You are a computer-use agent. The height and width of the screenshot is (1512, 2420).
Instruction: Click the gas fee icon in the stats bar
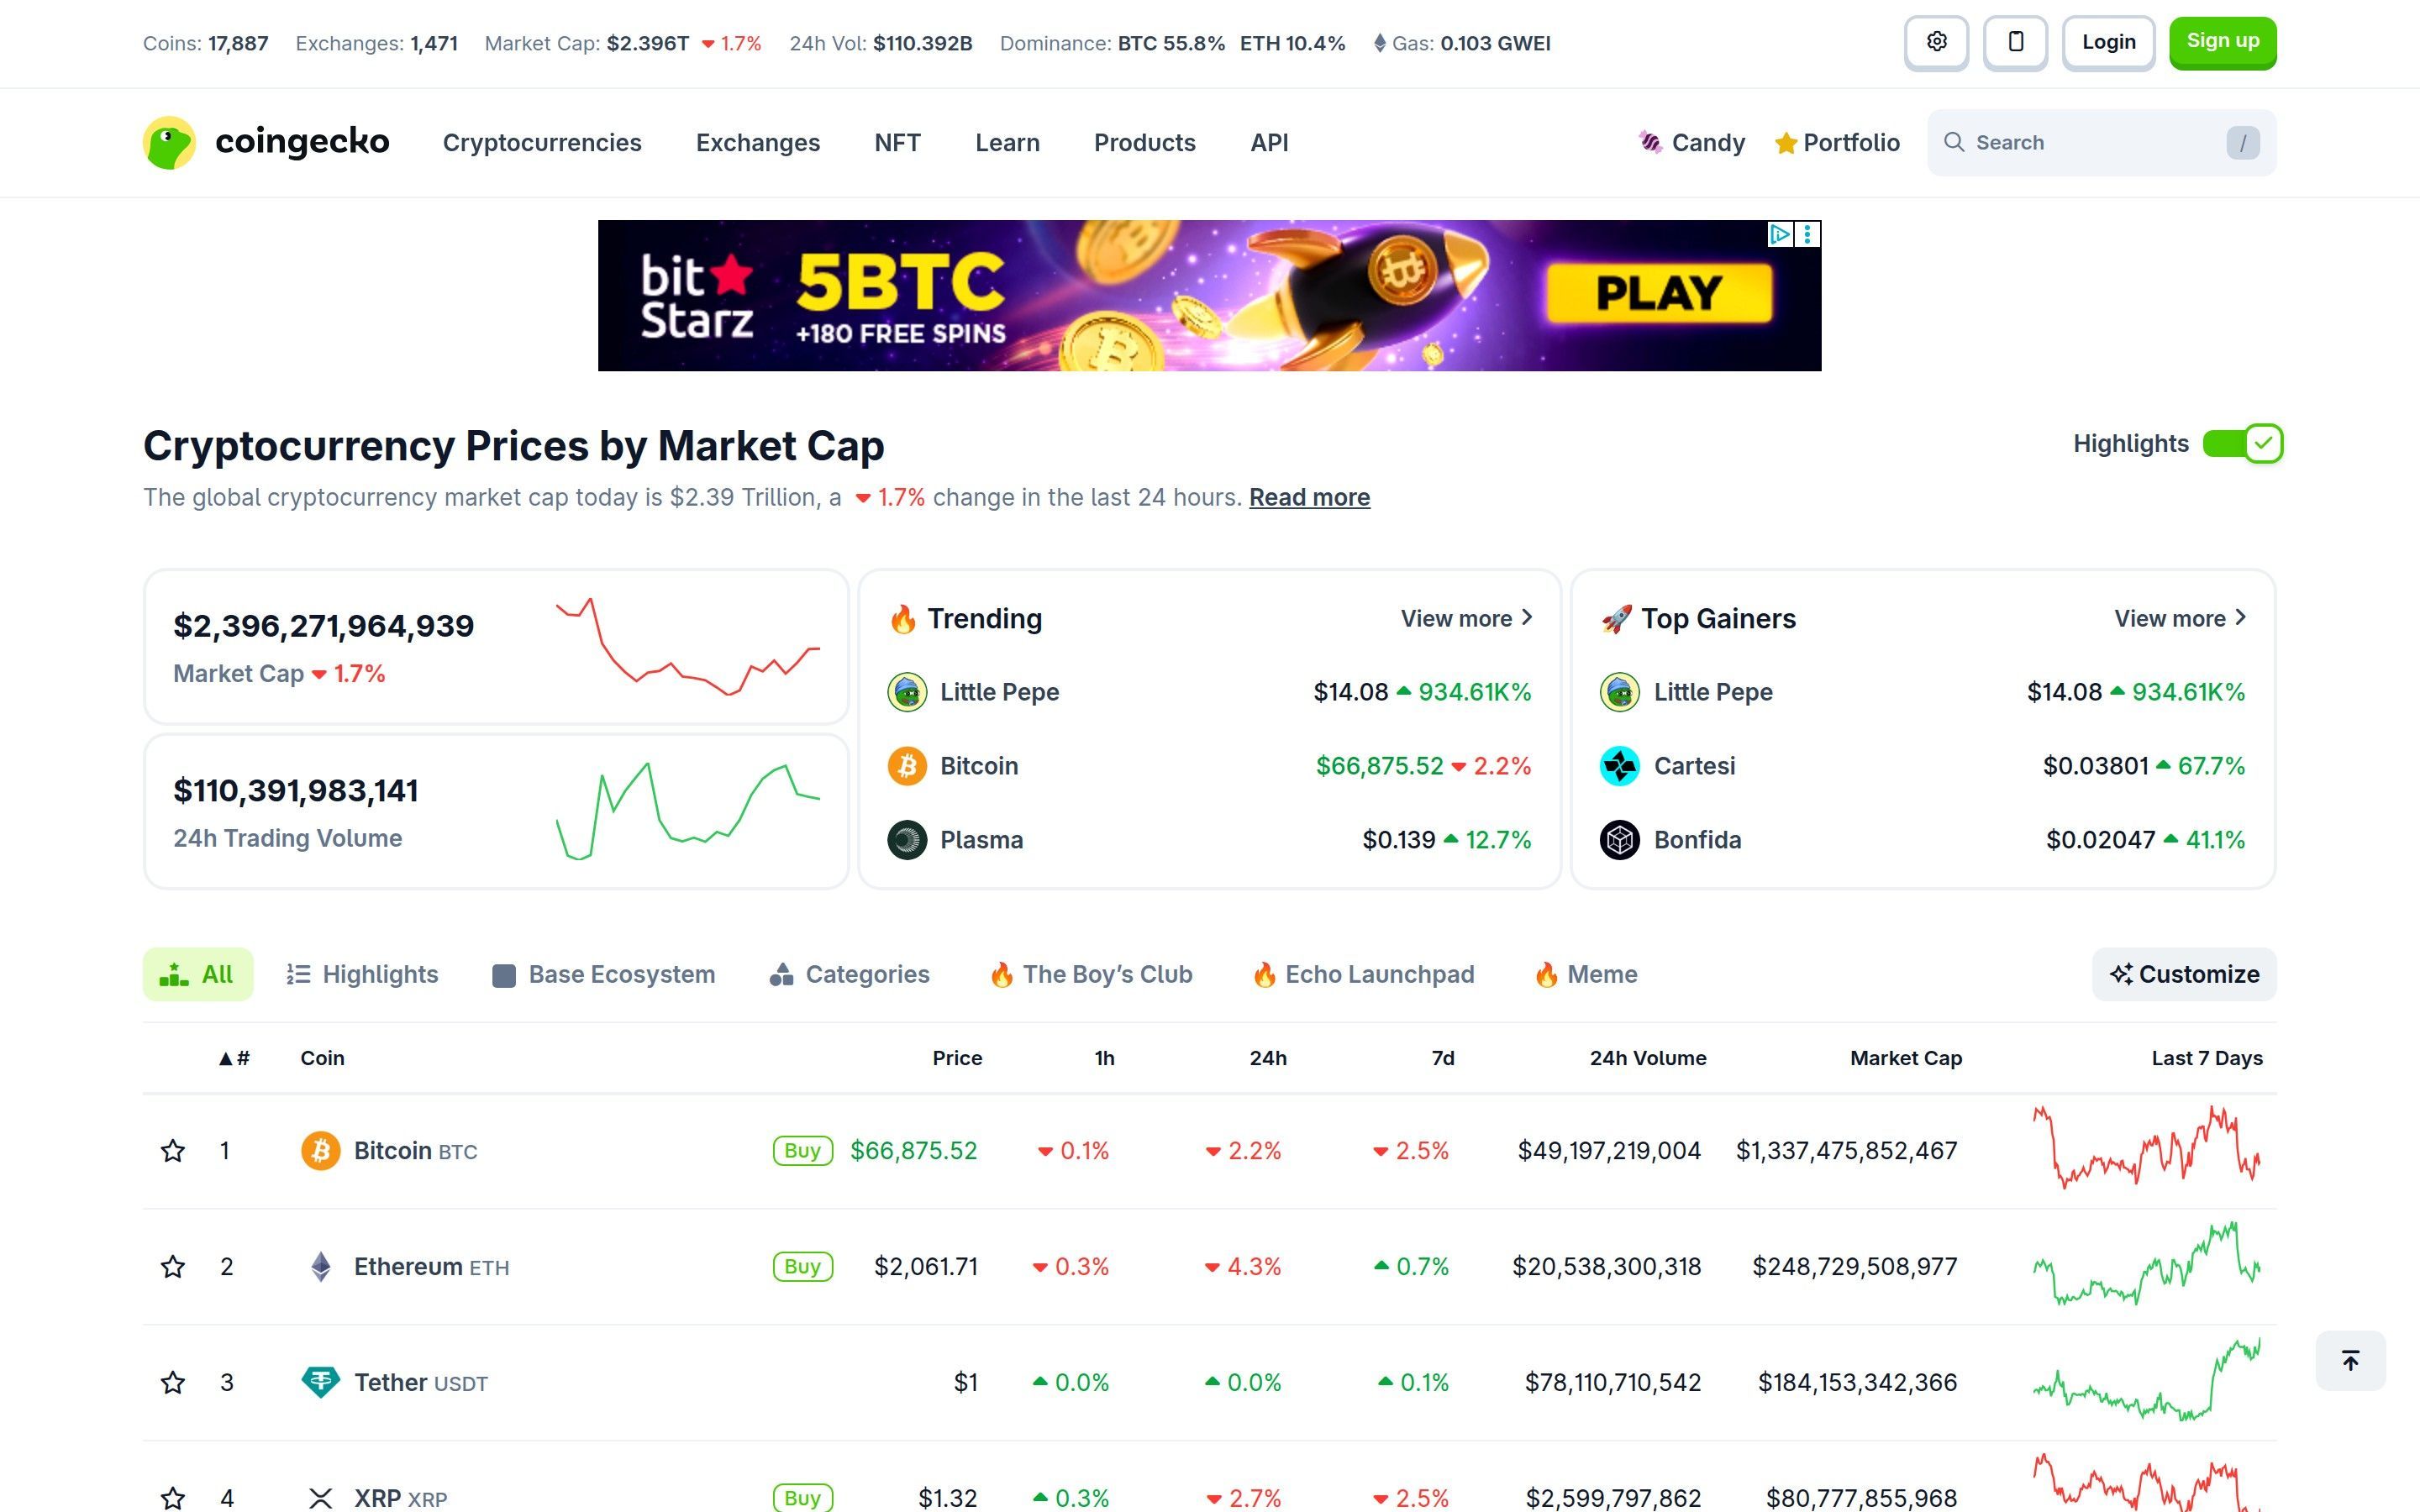(1383, 43)
